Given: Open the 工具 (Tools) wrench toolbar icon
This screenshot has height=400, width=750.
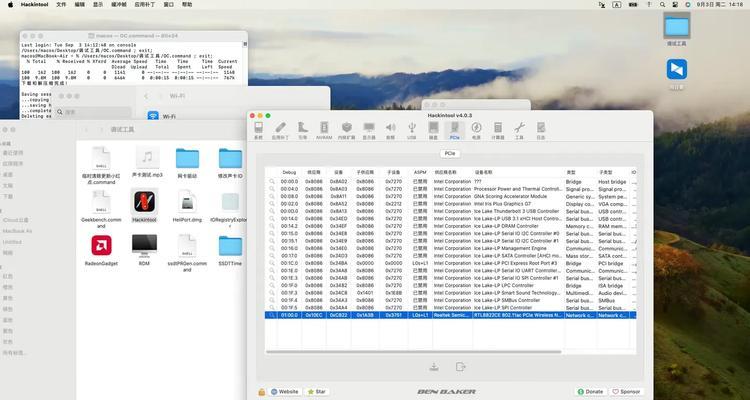Looking at the screenshot, I should tap(519, 130).
